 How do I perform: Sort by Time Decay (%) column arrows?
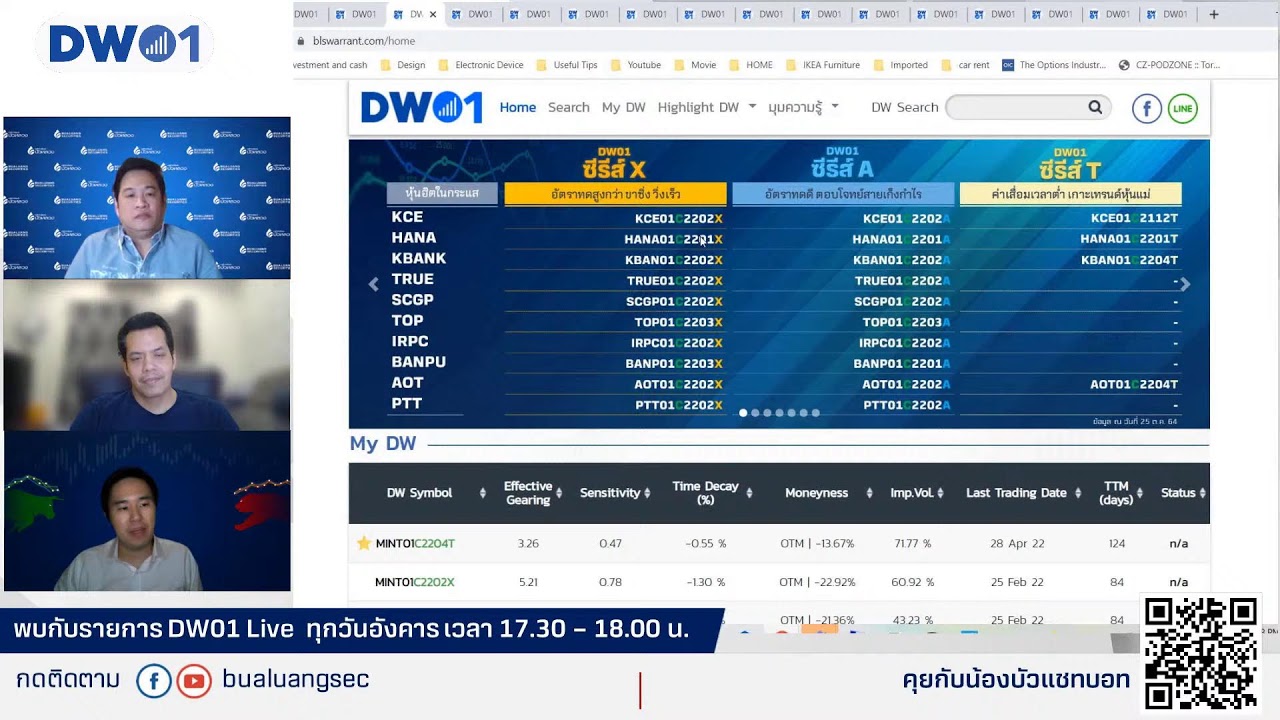(x=749, y=493)
